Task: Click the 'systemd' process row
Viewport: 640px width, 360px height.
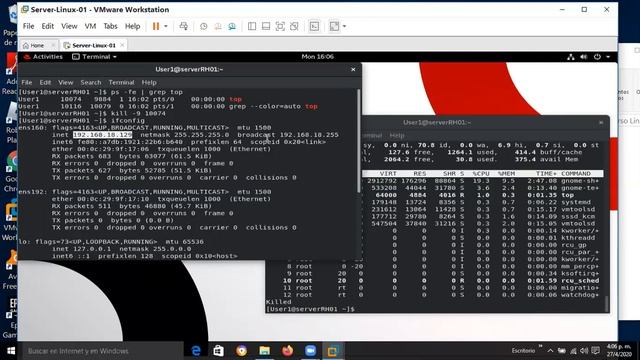Action: click(x=482, y=202)
